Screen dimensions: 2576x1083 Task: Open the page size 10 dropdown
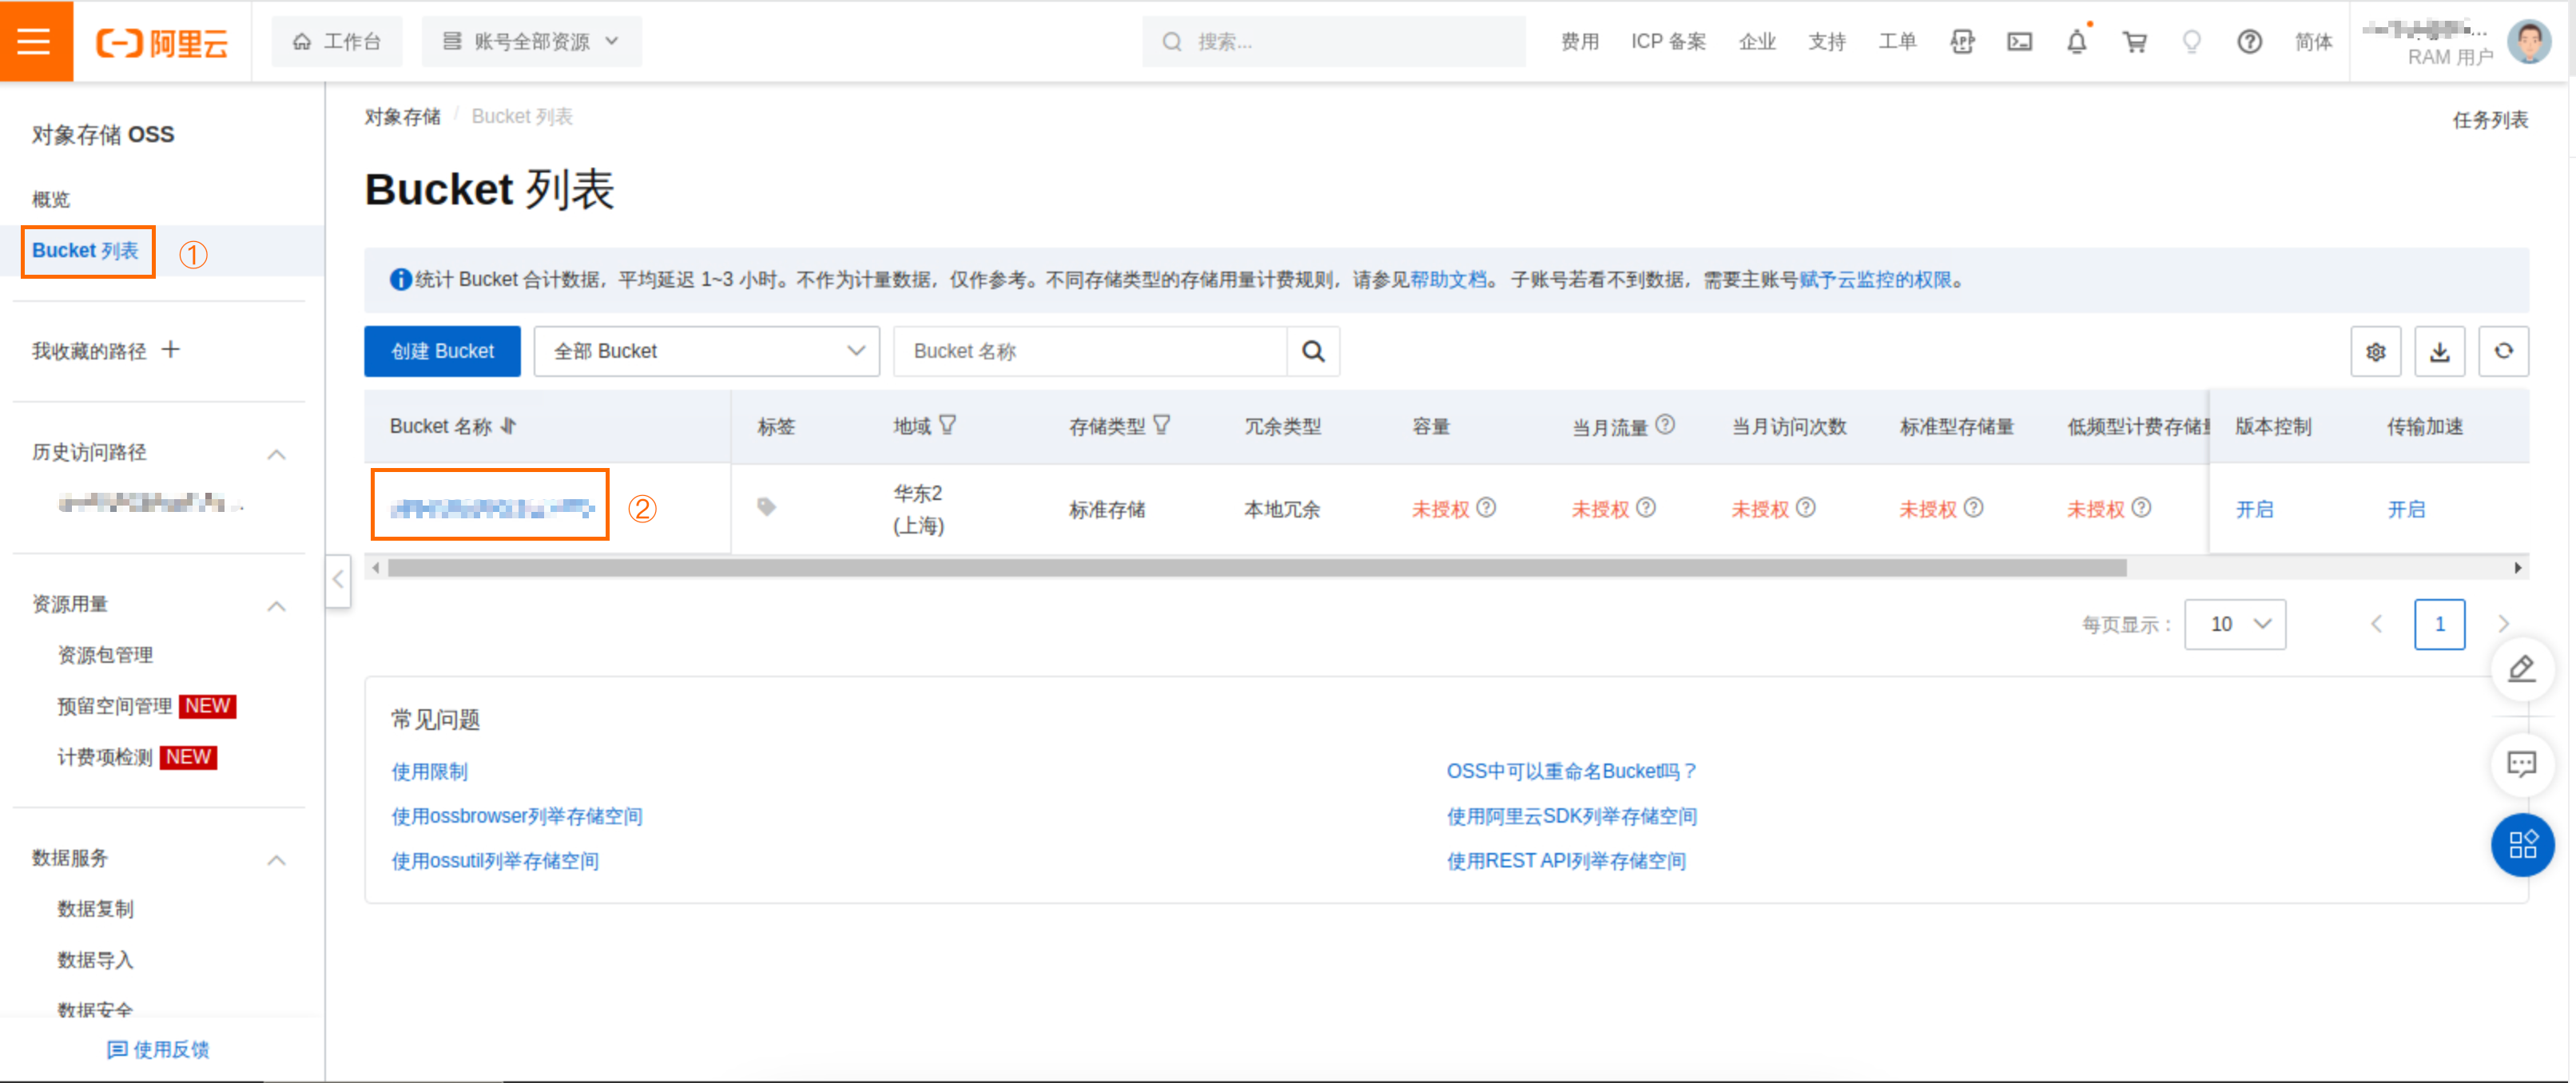click(2234, 624)
